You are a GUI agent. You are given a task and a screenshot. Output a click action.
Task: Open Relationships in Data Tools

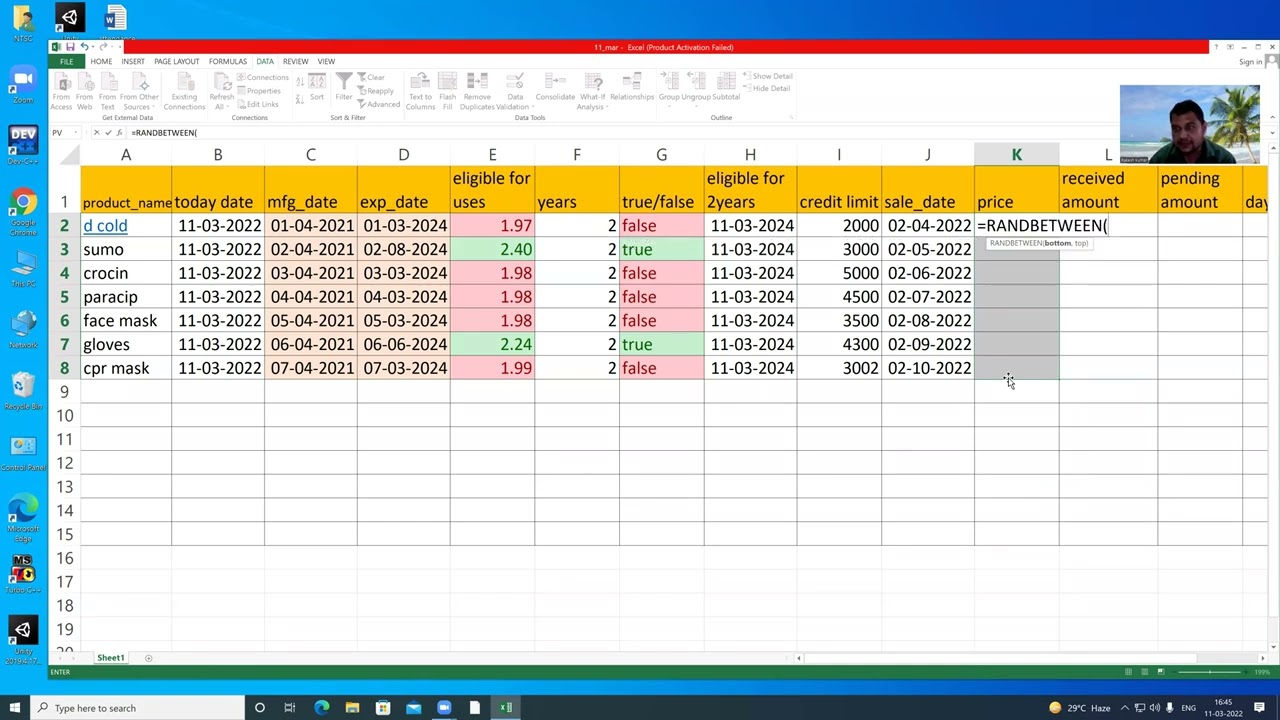coord(632,88)
